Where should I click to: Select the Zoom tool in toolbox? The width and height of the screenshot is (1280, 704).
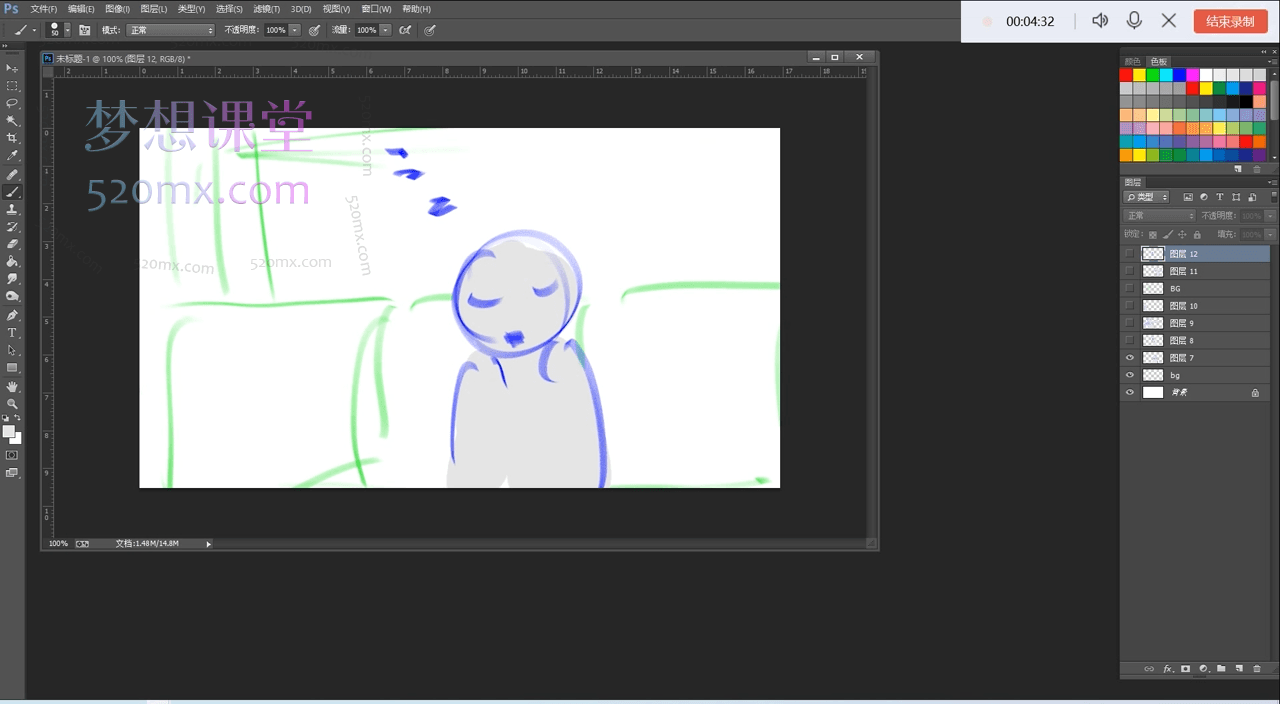pos(12,404)
